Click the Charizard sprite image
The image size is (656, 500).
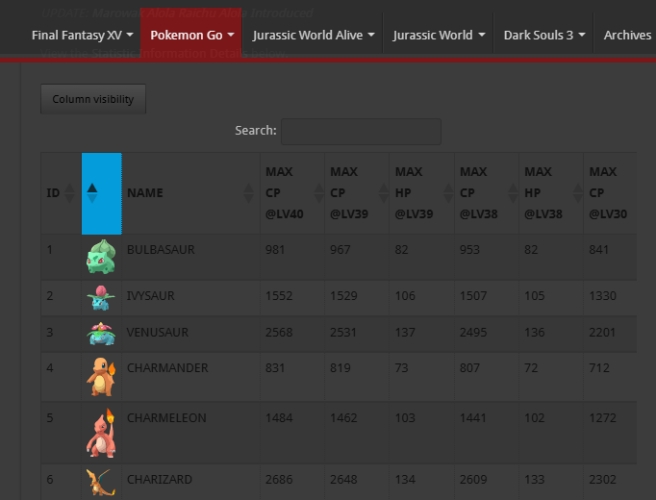click(101, 482)
